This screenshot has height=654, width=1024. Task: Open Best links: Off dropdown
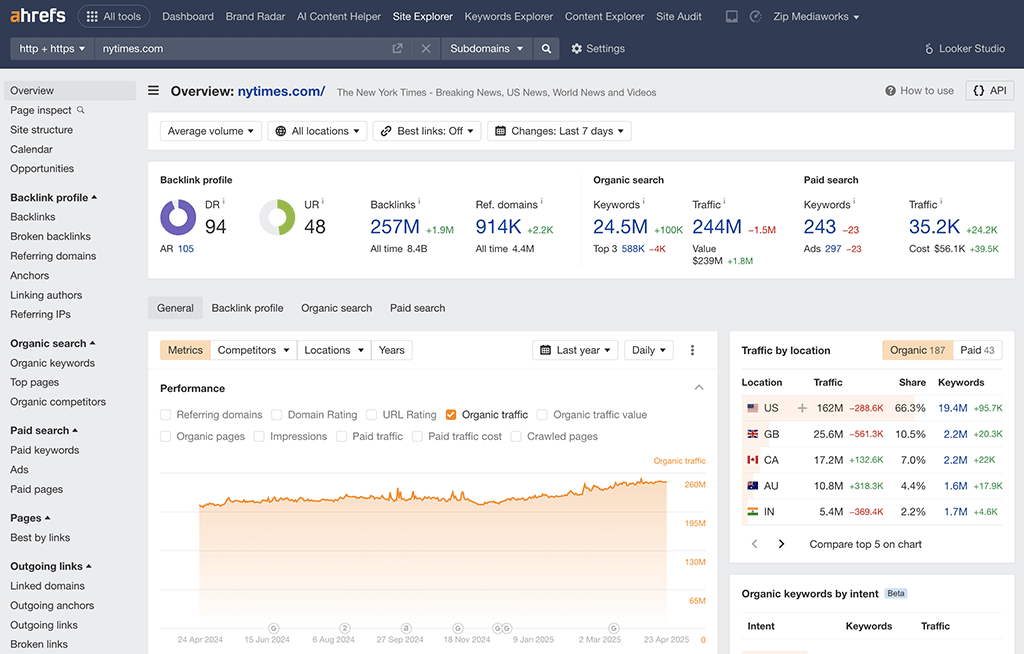click(x=427, y=131)
